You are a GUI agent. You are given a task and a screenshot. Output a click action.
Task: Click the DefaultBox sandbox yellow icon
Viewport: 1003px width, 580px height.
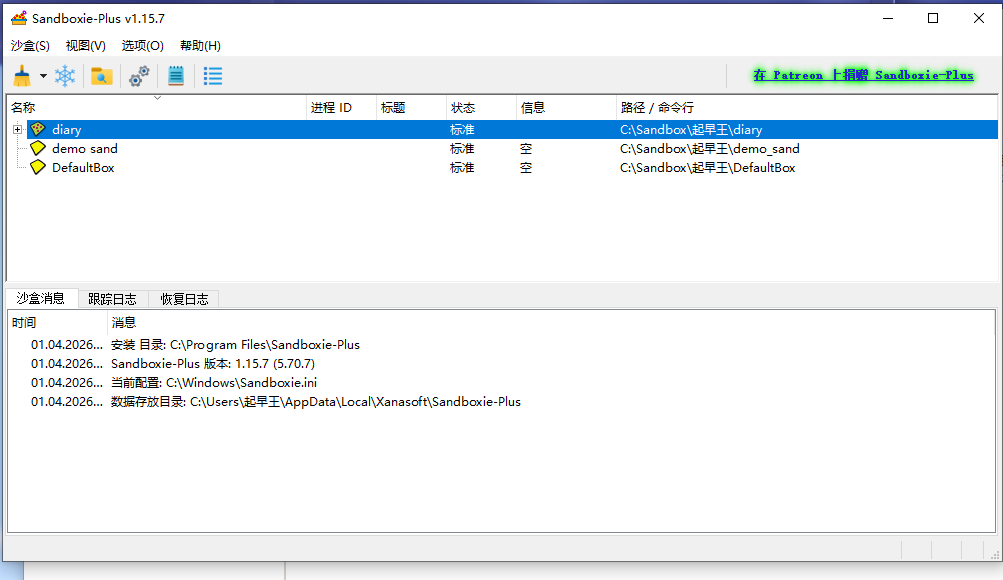(38, 168)
